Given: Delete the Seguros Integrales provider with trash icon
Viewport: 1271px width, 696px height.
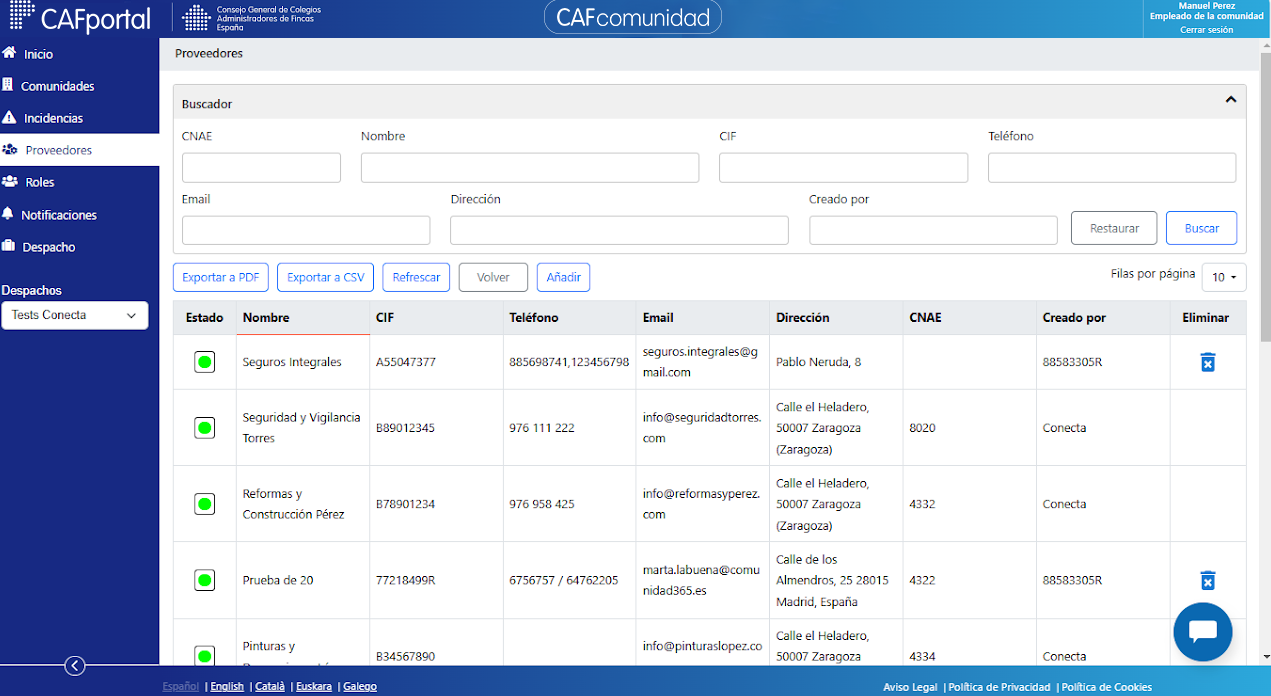Looking at the screenshot, I should (x=1207, y=362).
